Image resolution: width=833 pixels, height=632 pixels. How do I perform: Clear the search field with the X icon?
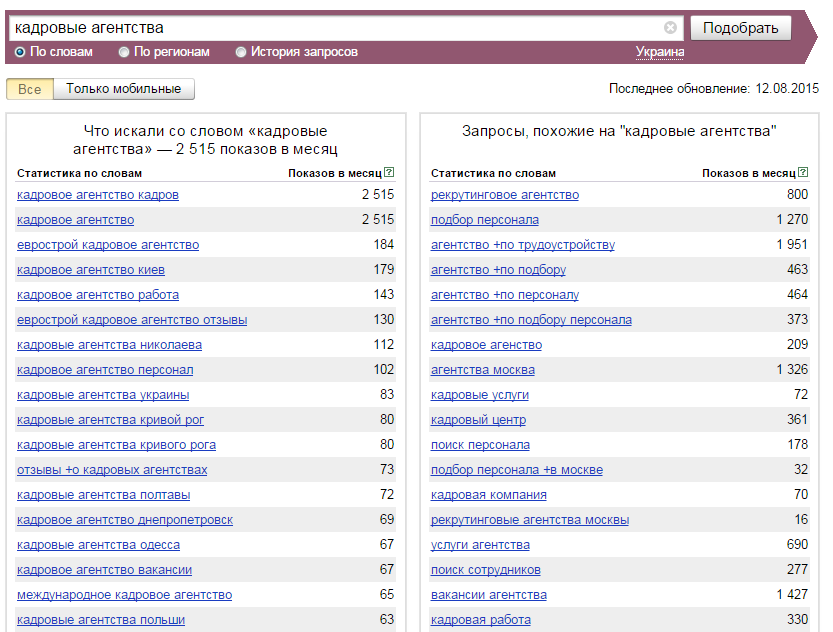click(x=670, y=27)
